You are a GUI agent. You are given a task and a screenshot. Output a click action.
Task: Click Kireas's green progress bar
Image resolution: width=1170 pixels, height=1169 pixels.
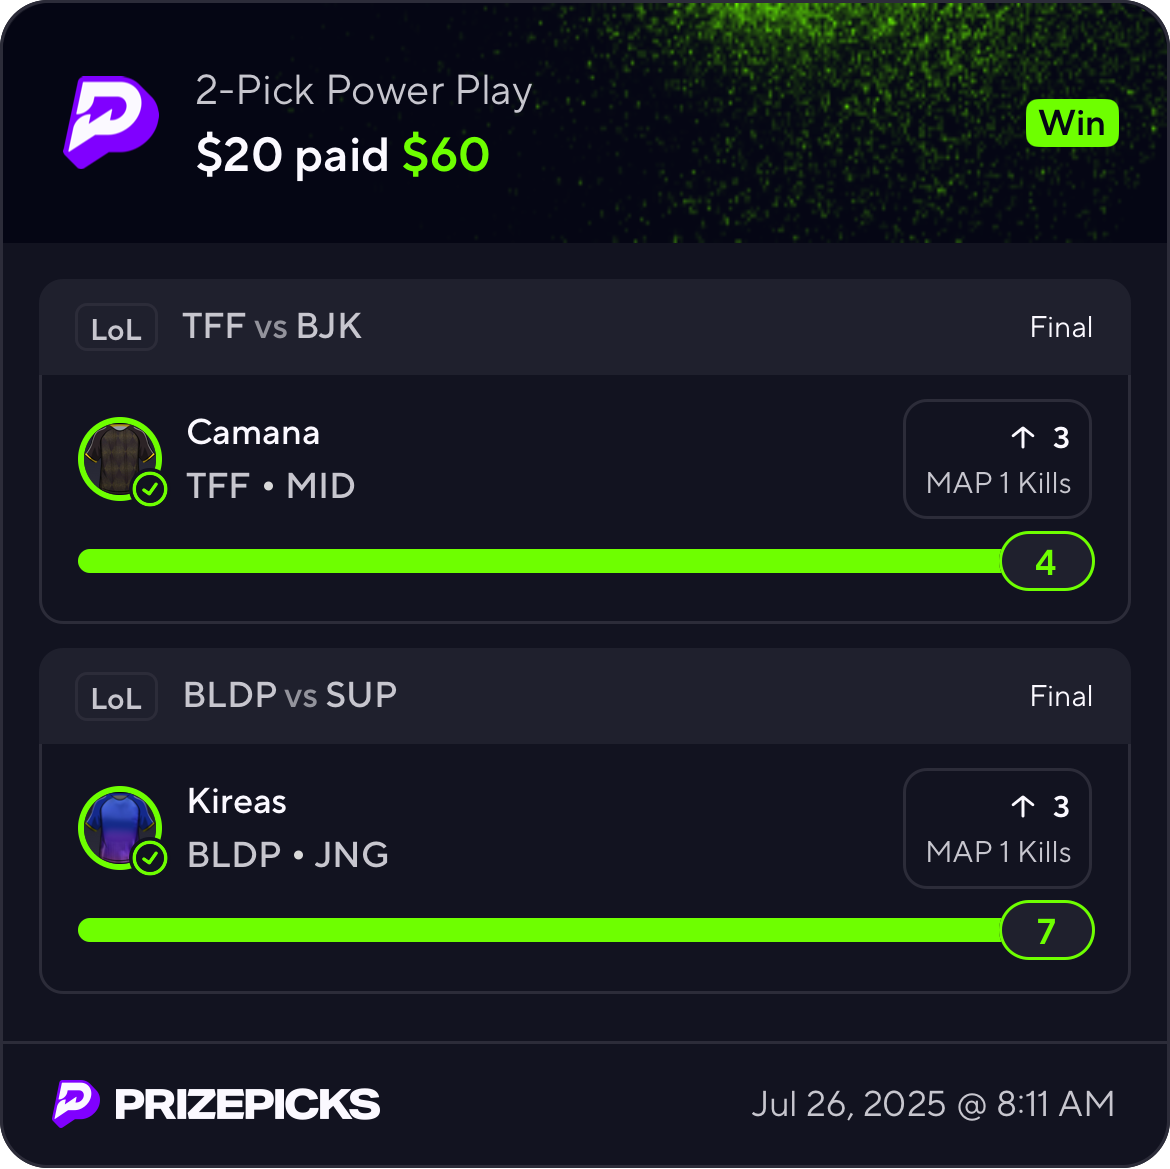tap(540, 930)
